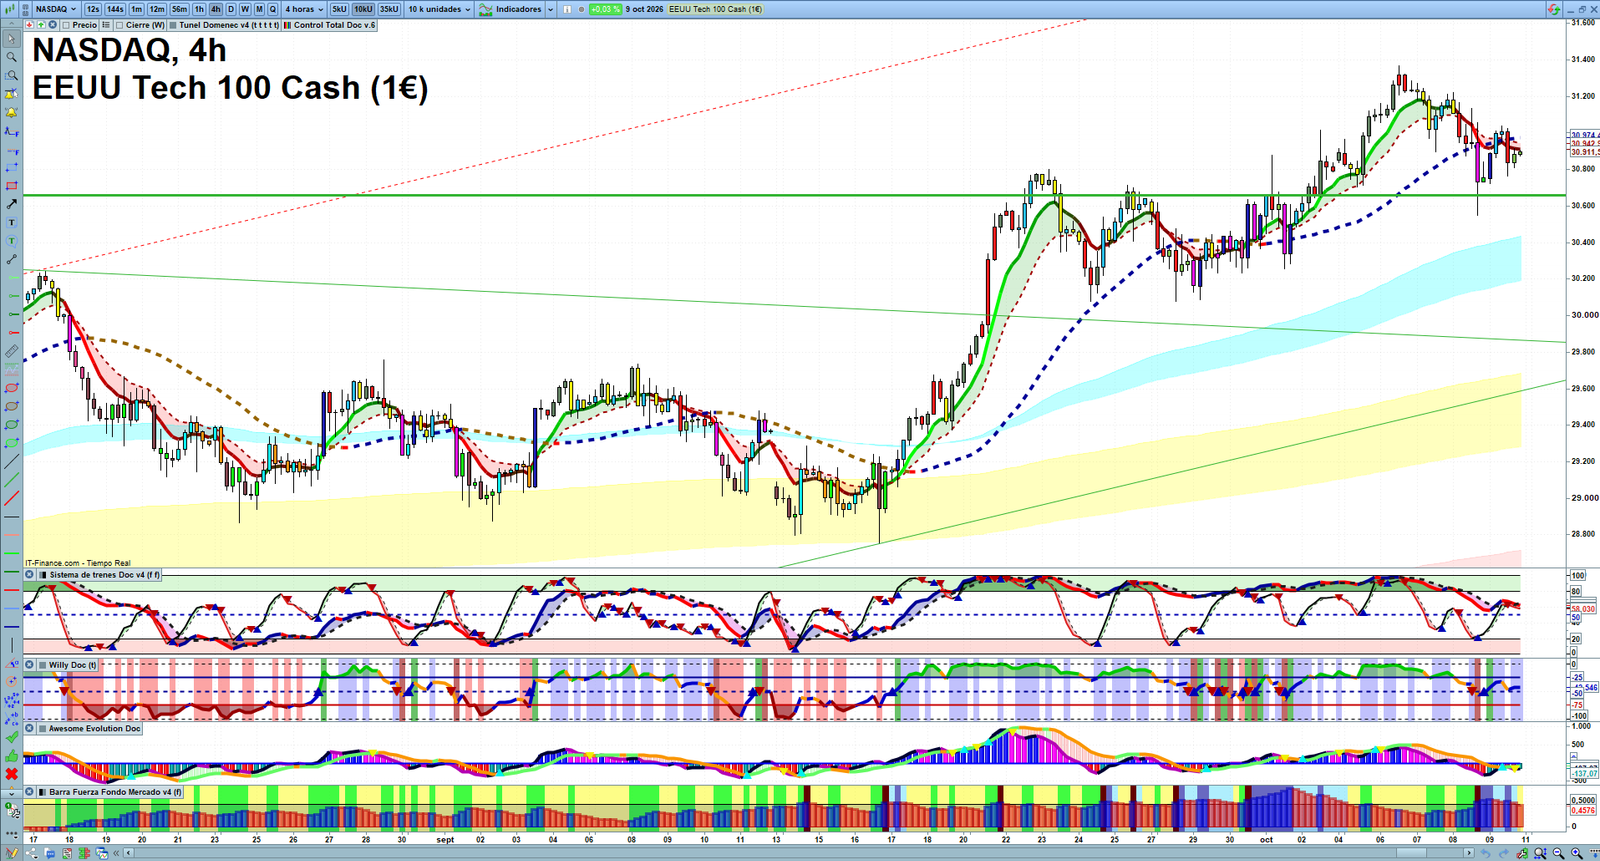
Task: Toggle the D daily timeframe button
Action: pos(231,9)
